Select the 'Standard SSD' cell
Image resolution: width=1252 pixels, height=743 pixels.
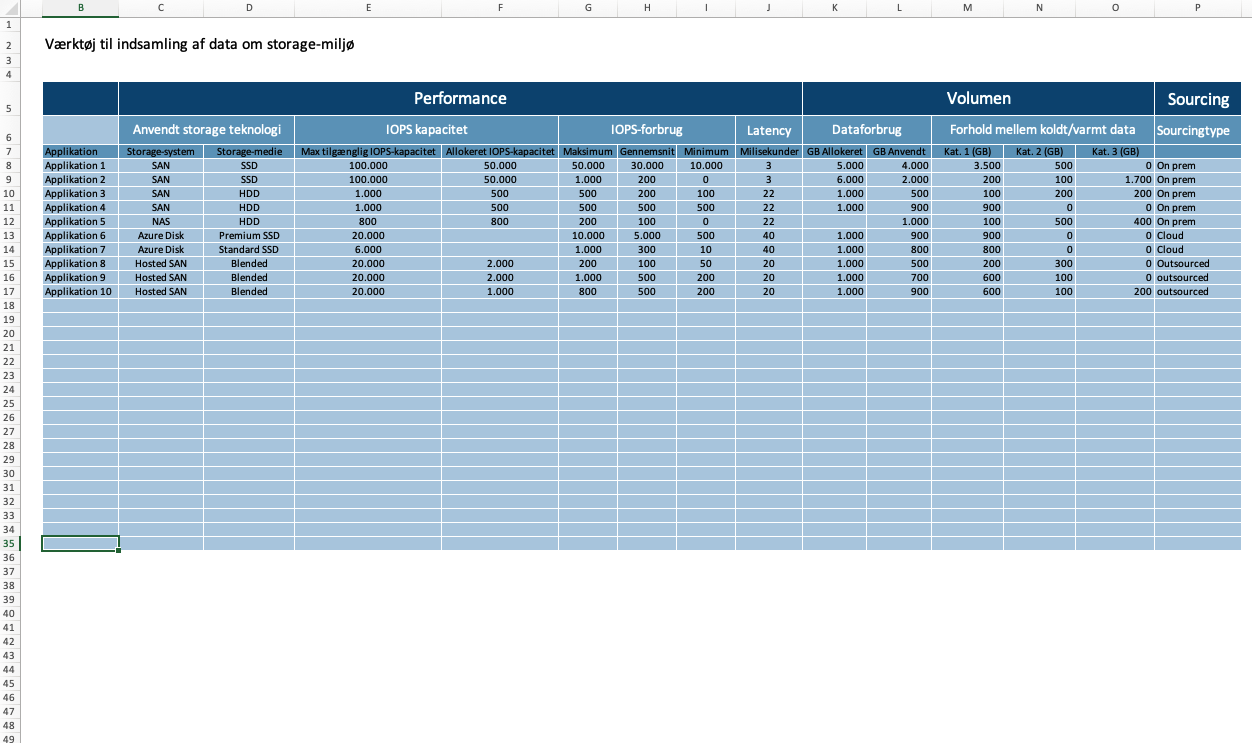248,250
